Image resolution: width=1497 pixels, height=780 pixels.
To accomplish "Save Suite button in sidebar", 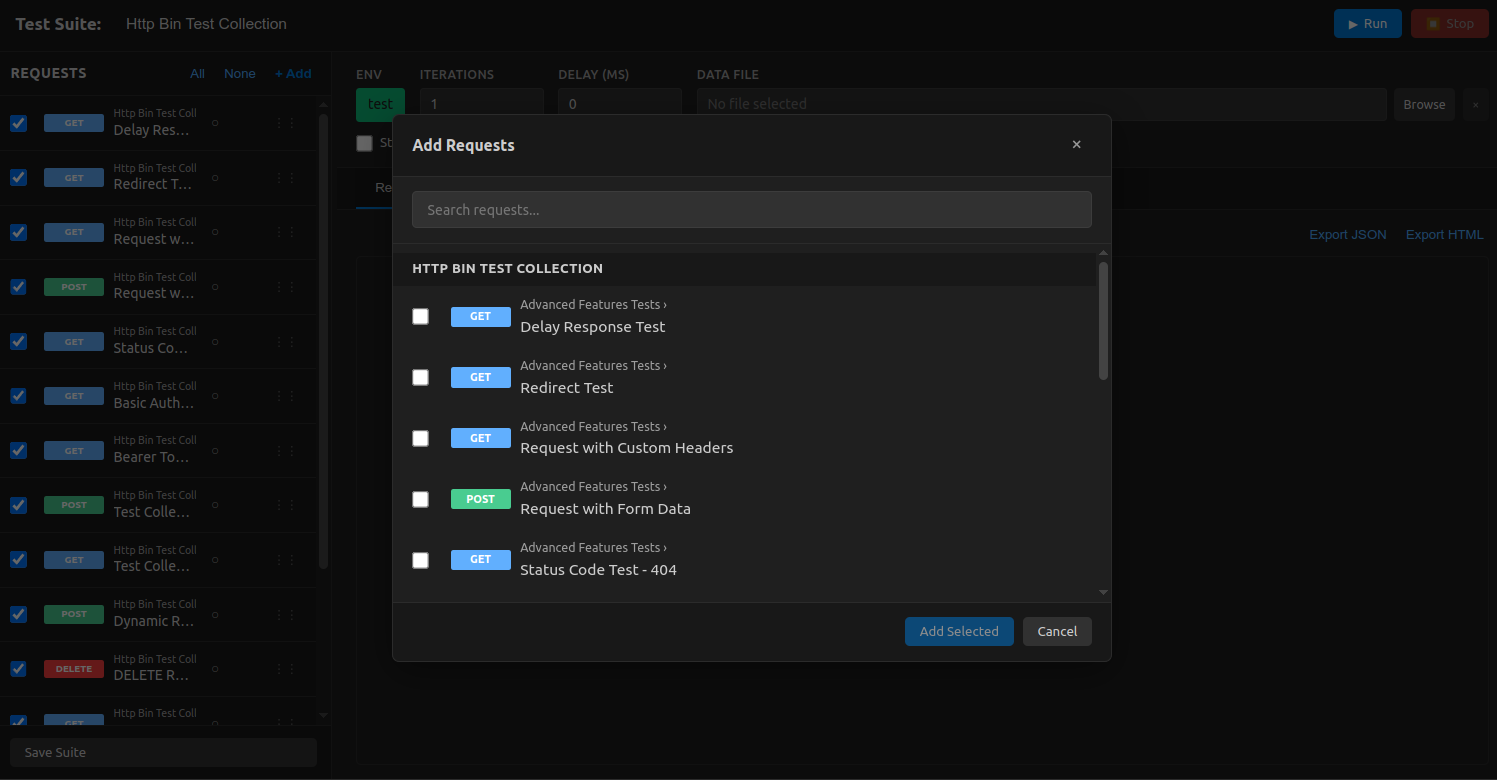I will [x=163, y=752].
